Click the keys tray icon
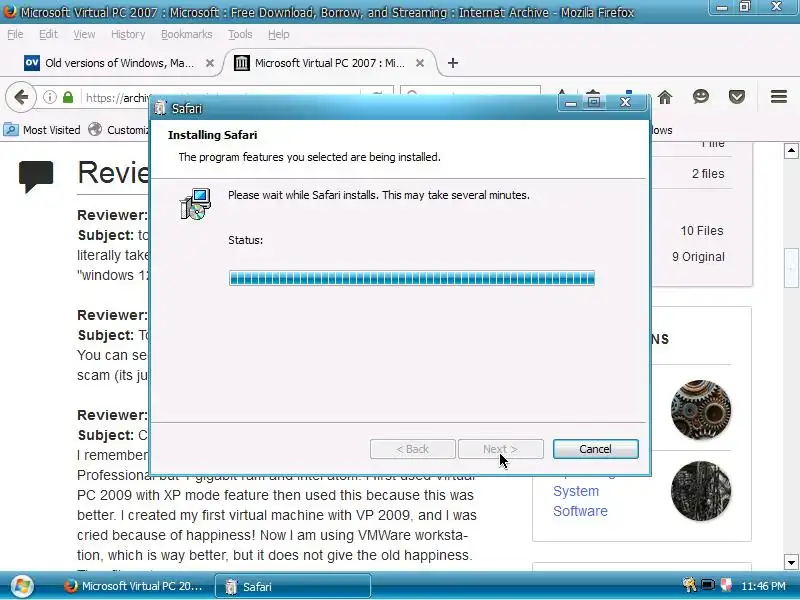This screenshot has height=600, width=800. [689, 585]
